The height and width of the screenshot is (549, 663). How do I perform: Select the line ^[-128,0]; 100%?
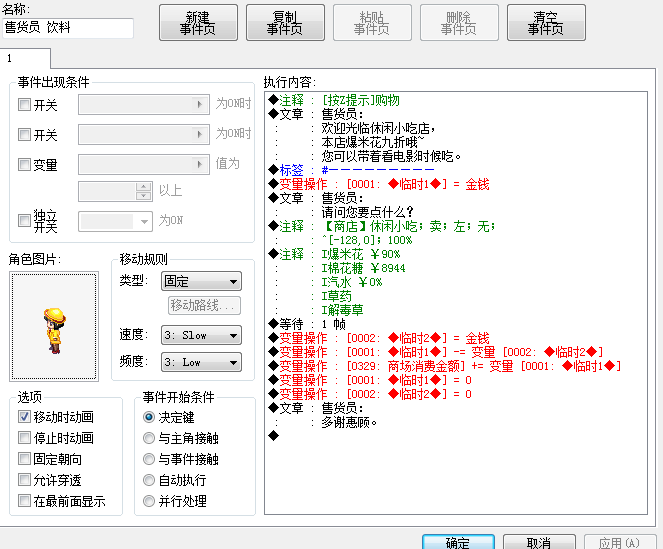pos(456,240)
